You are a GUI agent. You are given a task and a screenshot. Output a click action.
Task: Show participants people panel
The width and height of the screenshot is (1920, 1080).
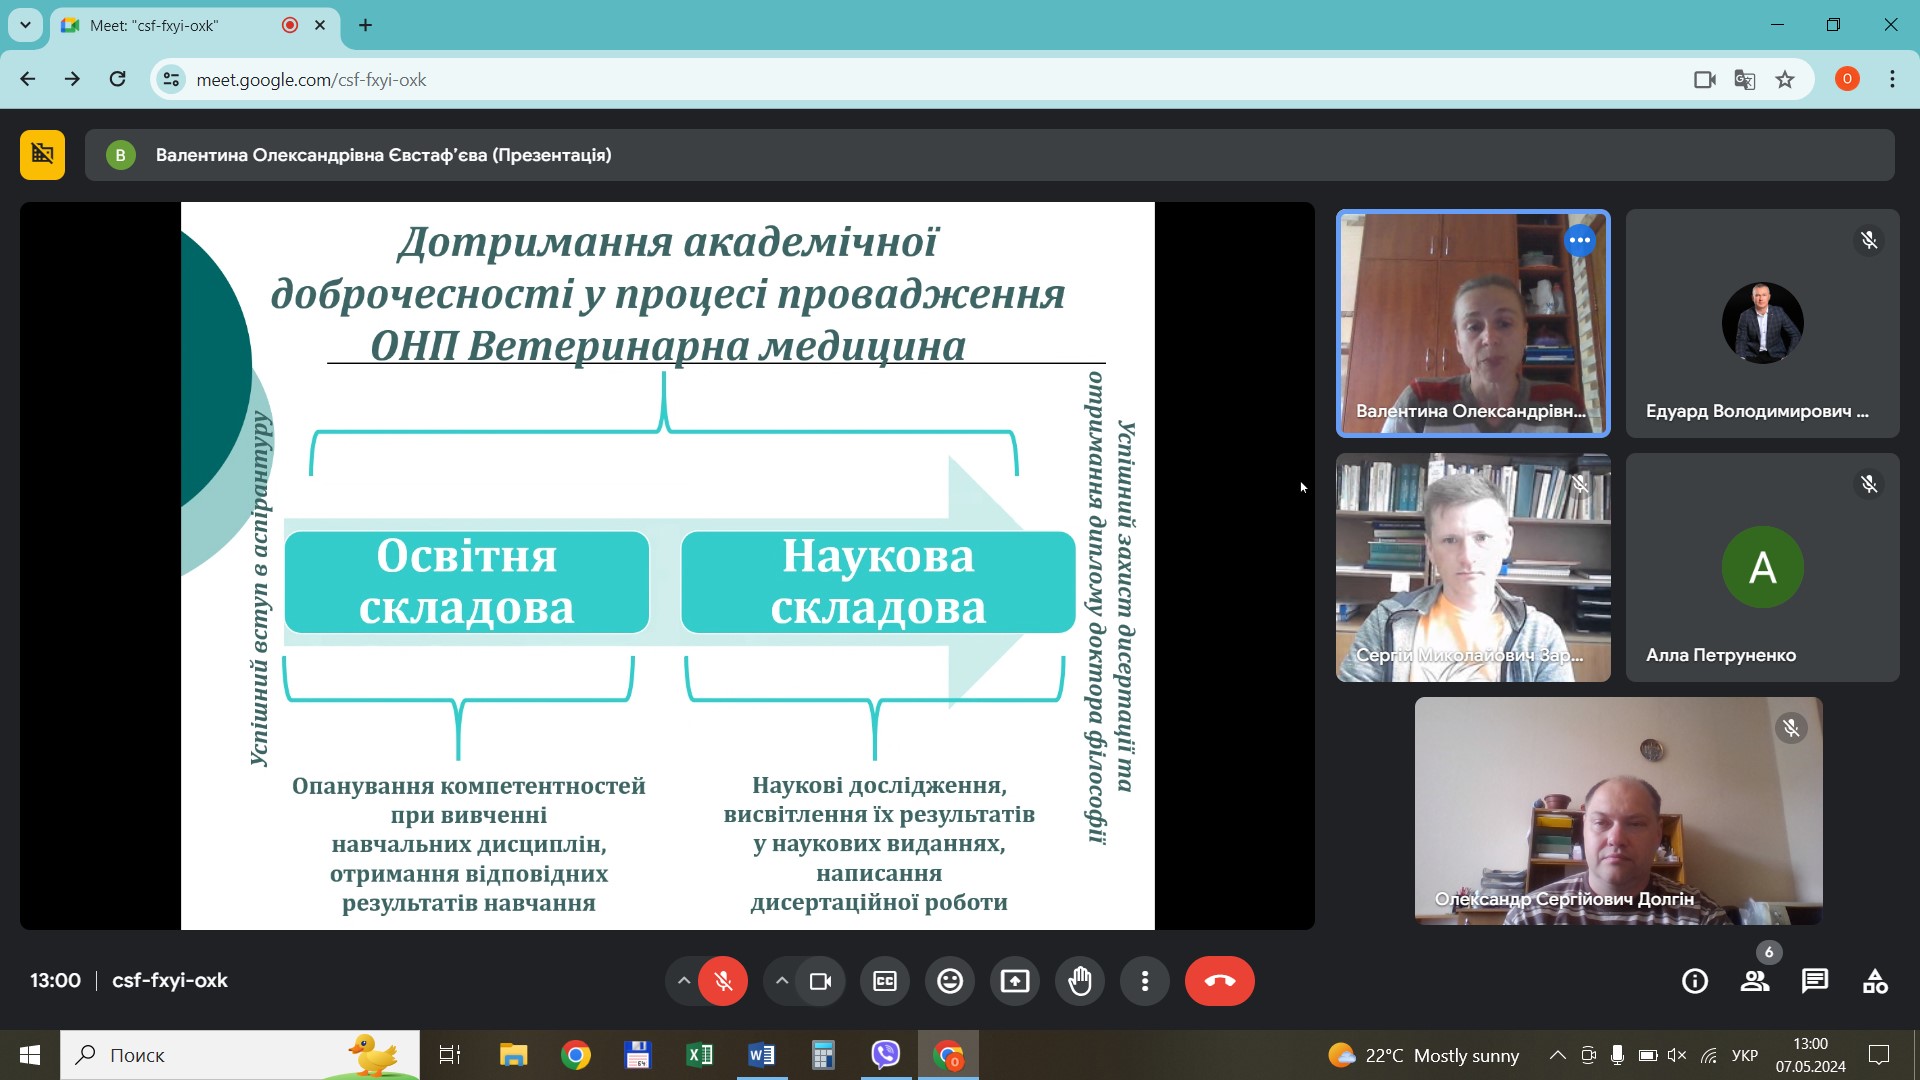[x=1755, y=981]
